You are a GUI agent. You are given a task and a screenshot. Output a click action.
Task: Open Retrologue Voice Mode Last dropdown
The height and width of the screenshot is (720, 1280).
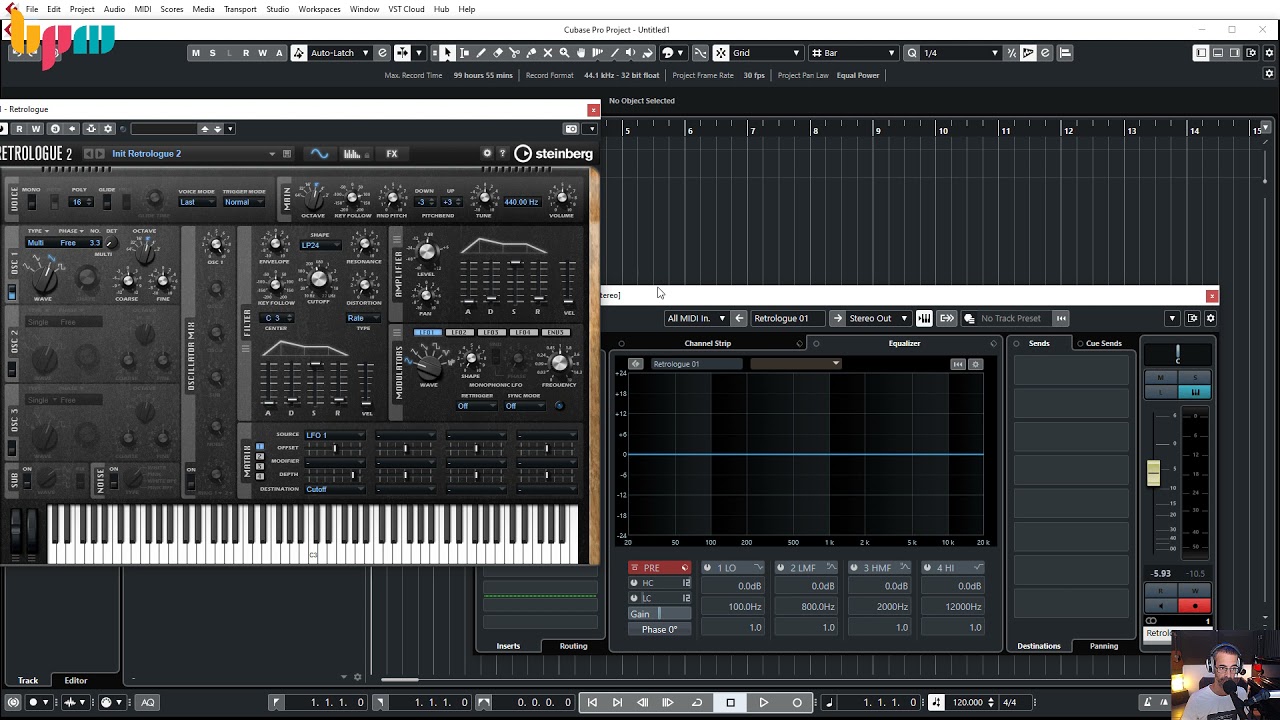(196, 202)
